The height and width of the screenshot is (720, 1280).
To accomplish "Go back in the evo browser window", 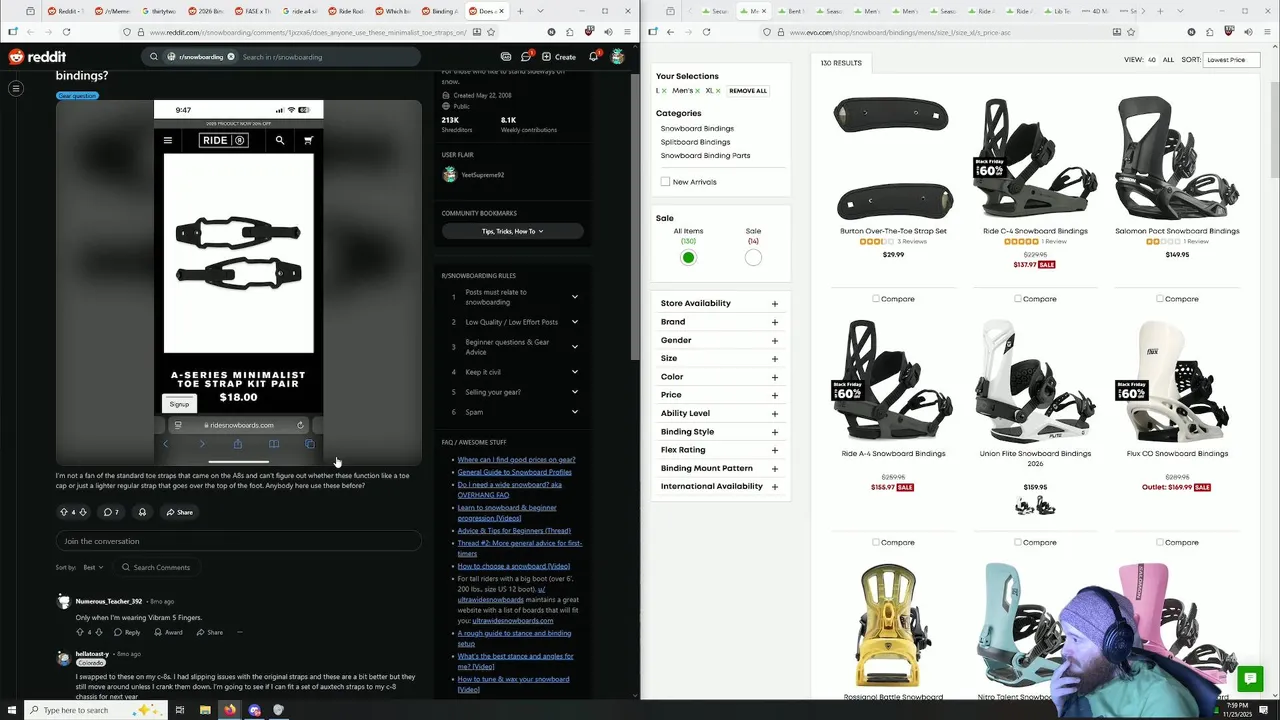I will [x=670, y=32].
